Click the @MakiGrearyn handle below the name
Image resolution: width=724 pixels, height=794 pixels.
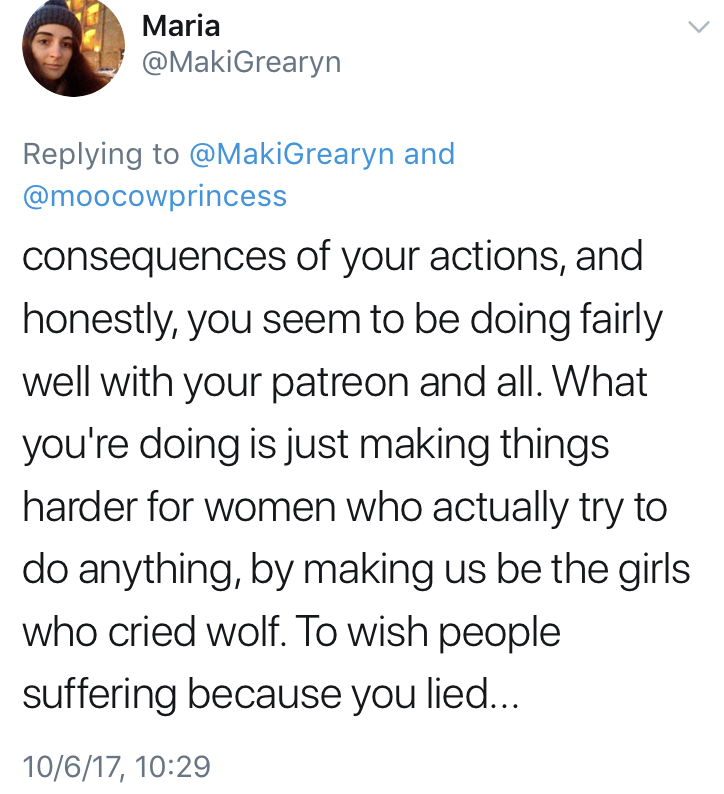pyautogui.click(x=241, y=62)
